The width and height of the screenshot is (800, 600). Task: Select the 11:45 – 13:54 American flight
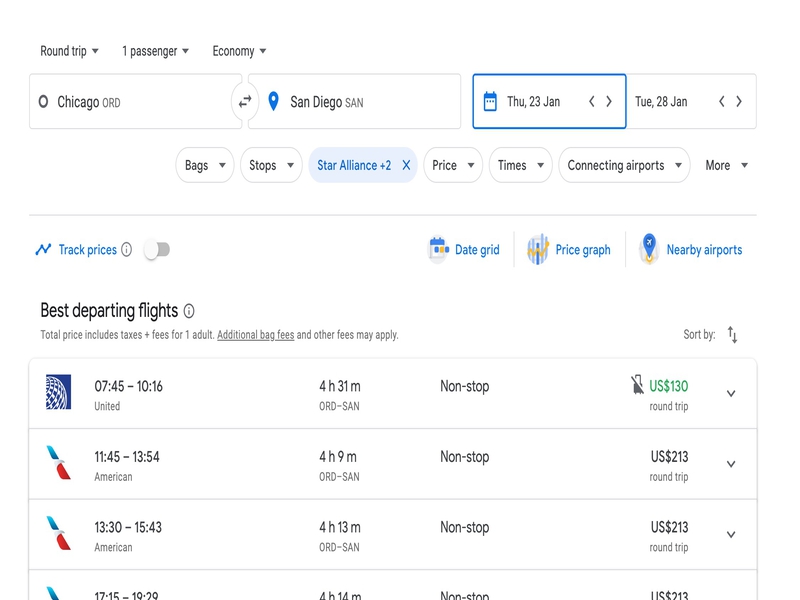pyautogui.click(x=393, y=464)
